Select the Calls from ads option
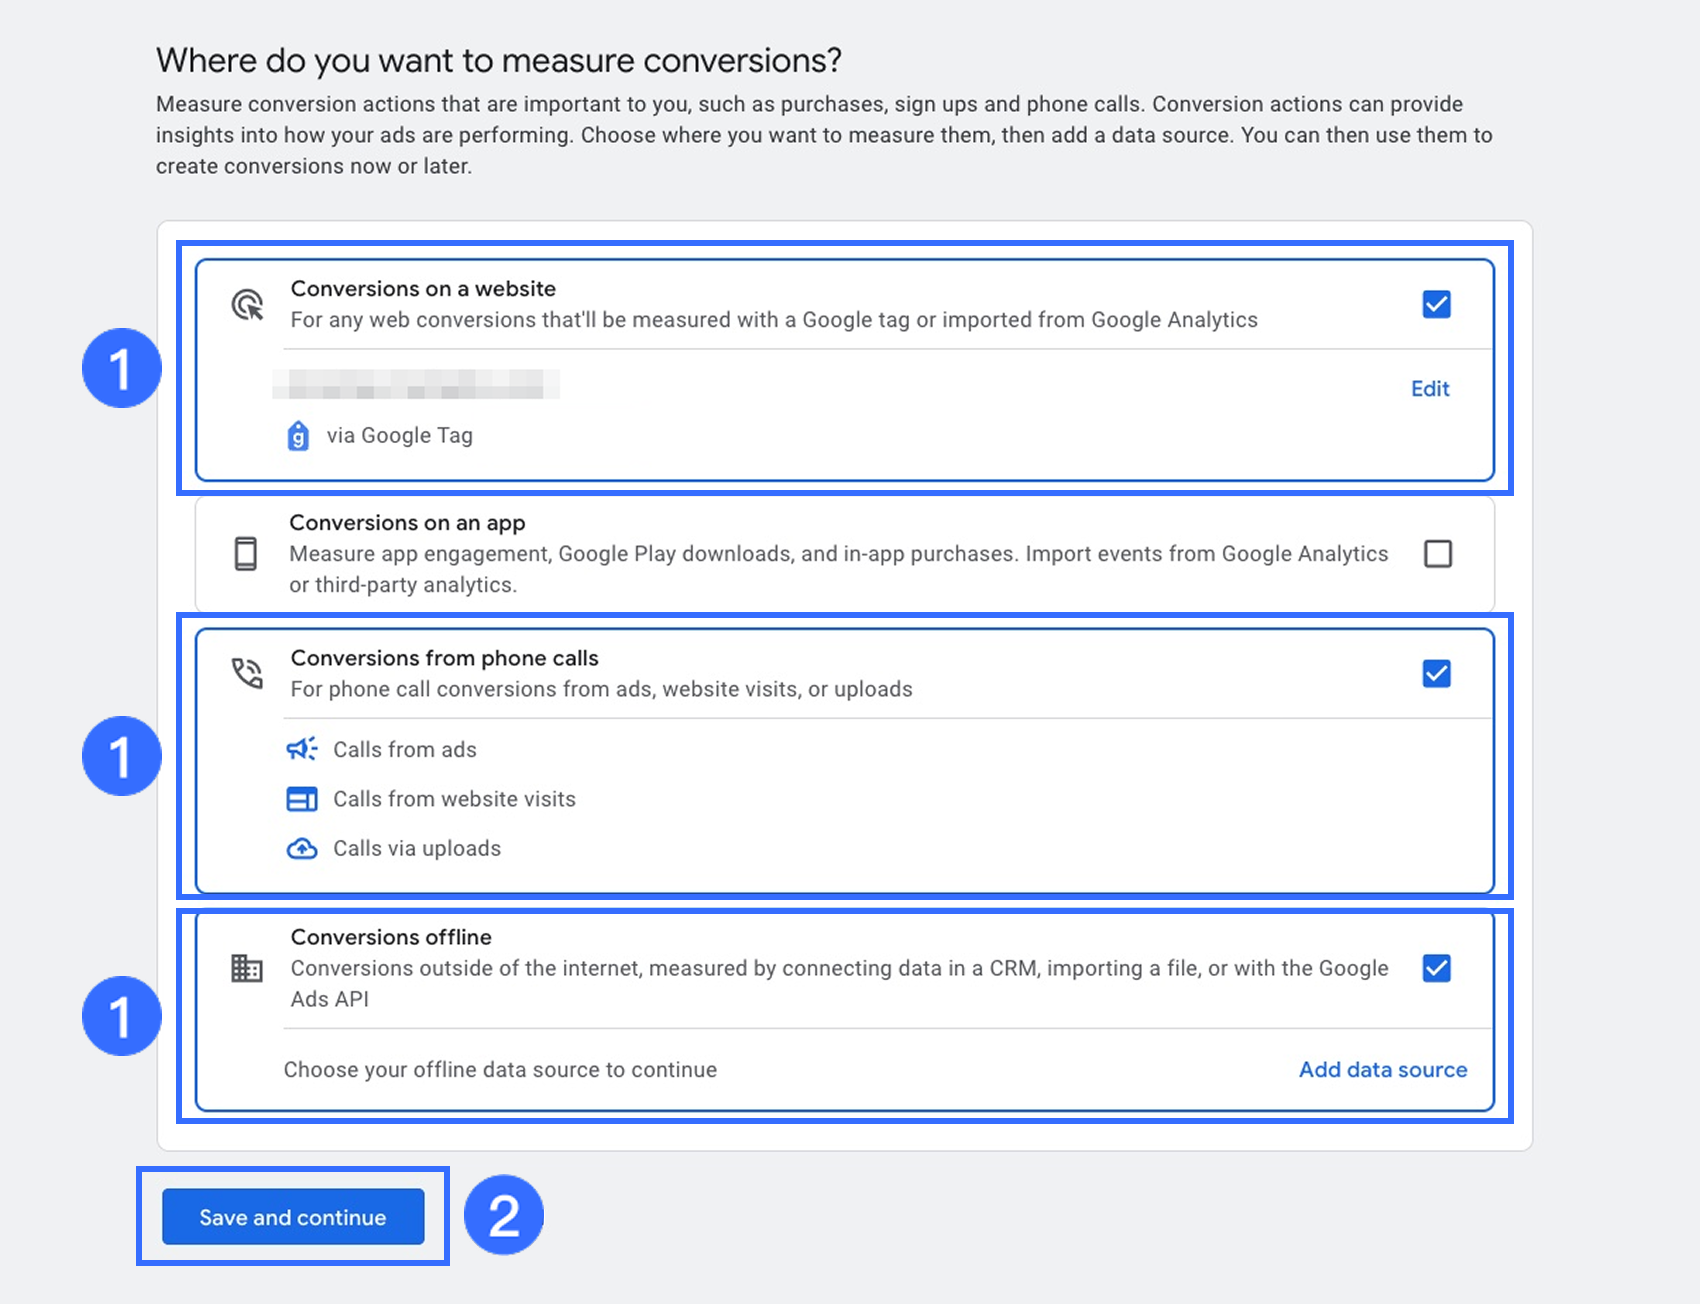This screenshot has height=1304, width=1700. coord(404,750)
